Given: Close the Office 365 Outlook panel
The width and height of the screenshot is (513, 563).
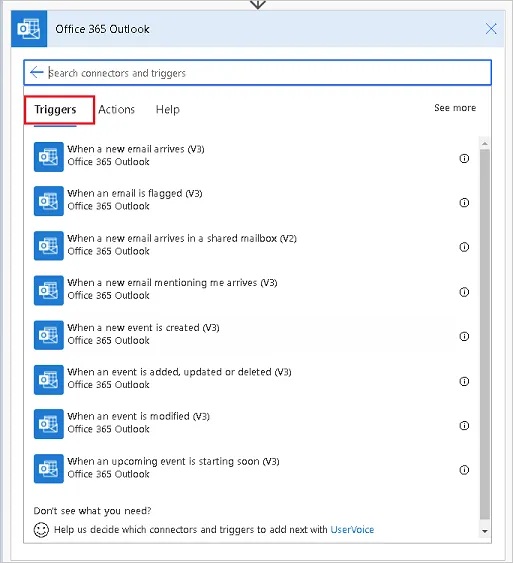Looking at the screenshot, I should (491, 29).
